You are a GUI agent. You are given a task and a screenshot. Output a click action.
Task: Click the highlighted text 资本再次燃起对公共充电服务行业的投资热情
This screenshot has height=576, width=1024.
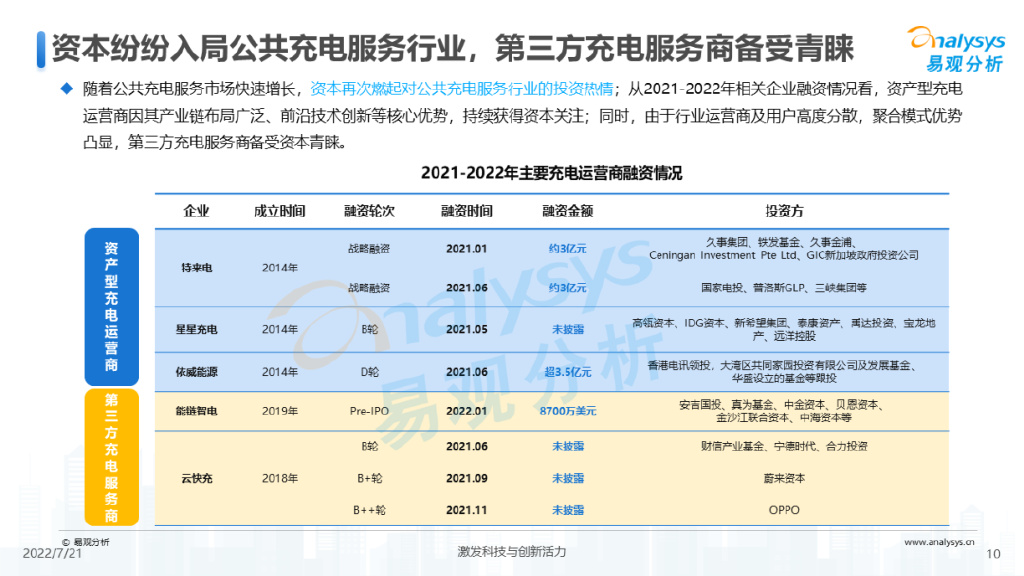pos(462,89)
